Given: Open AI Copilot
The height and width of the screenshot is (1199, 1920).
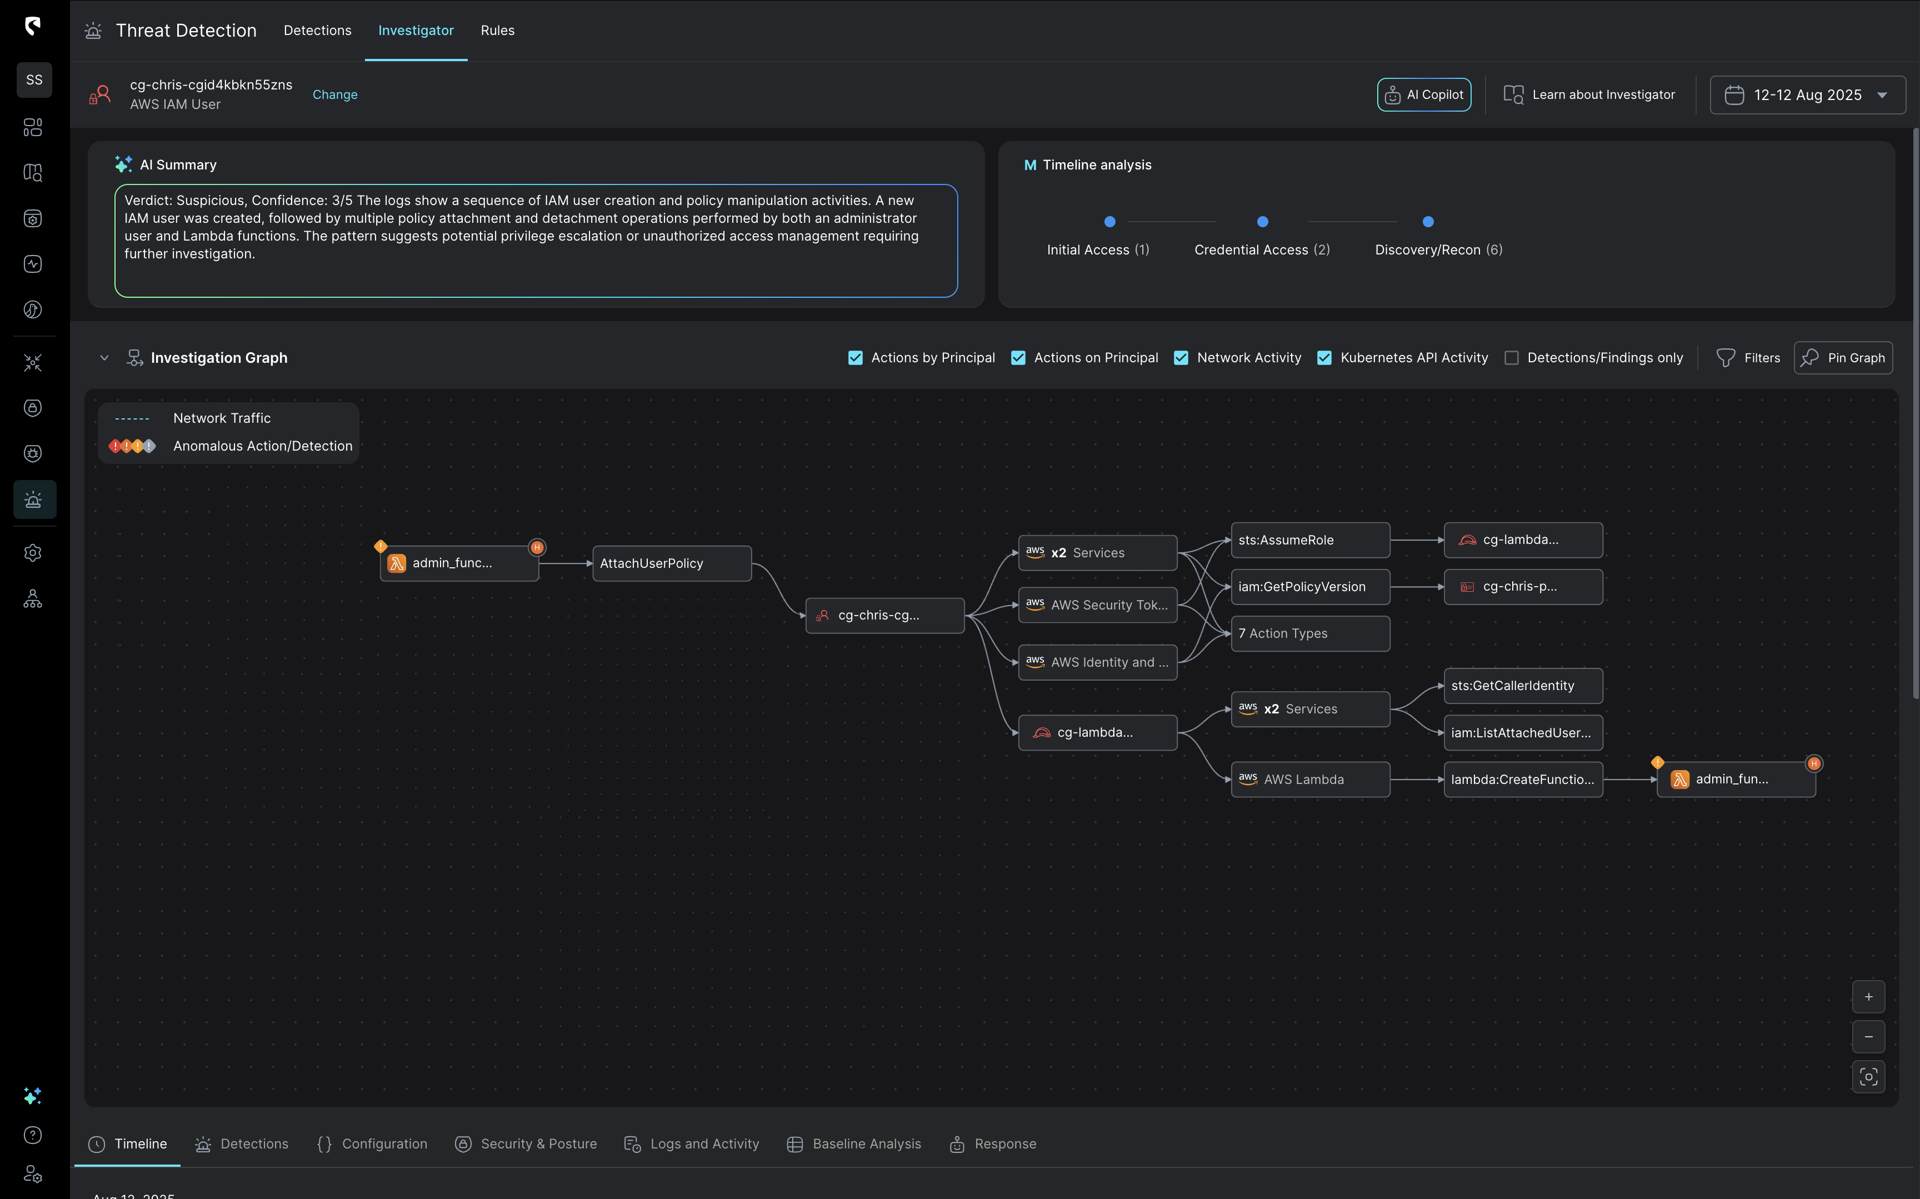Looking at the screenshot, I should coord(1424,95).
